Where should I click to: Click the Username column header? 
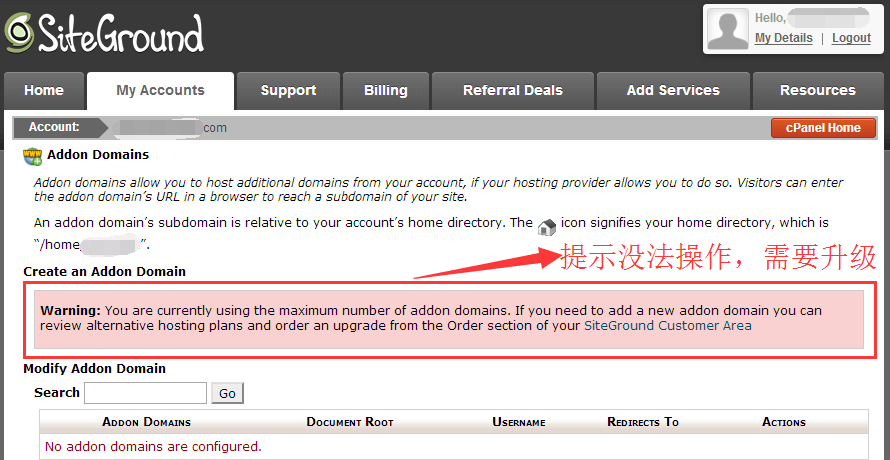519,422
